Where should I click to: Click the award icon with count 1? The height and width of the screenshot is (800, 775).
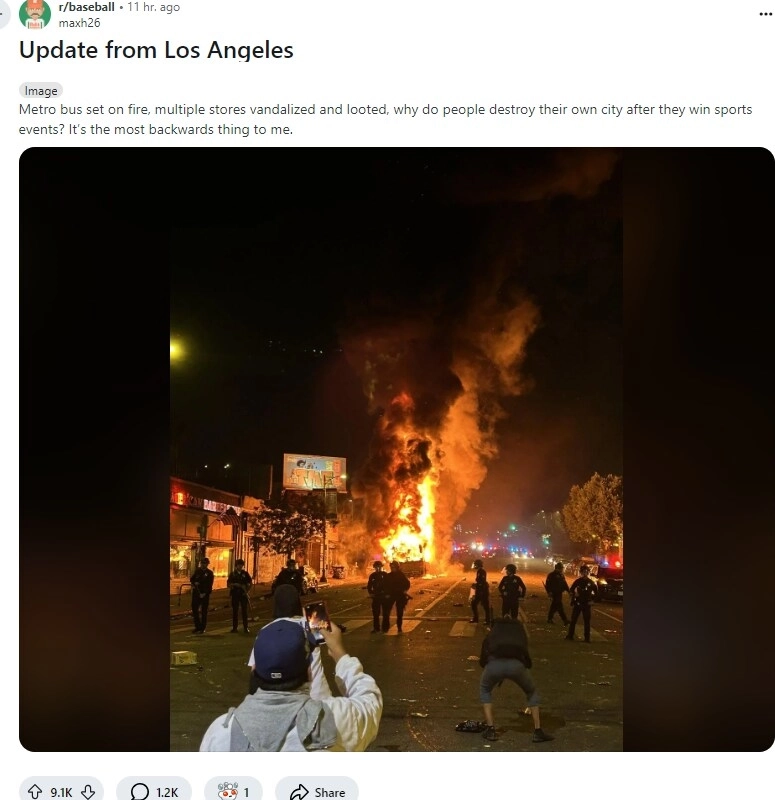tap(228, 791)
